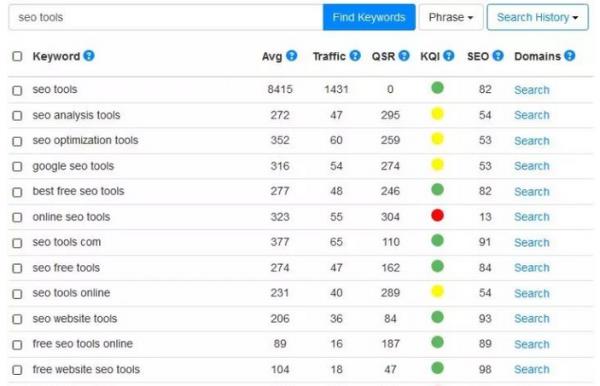
Task: Sort by the Traffic column header
Action: coord(329,56)
